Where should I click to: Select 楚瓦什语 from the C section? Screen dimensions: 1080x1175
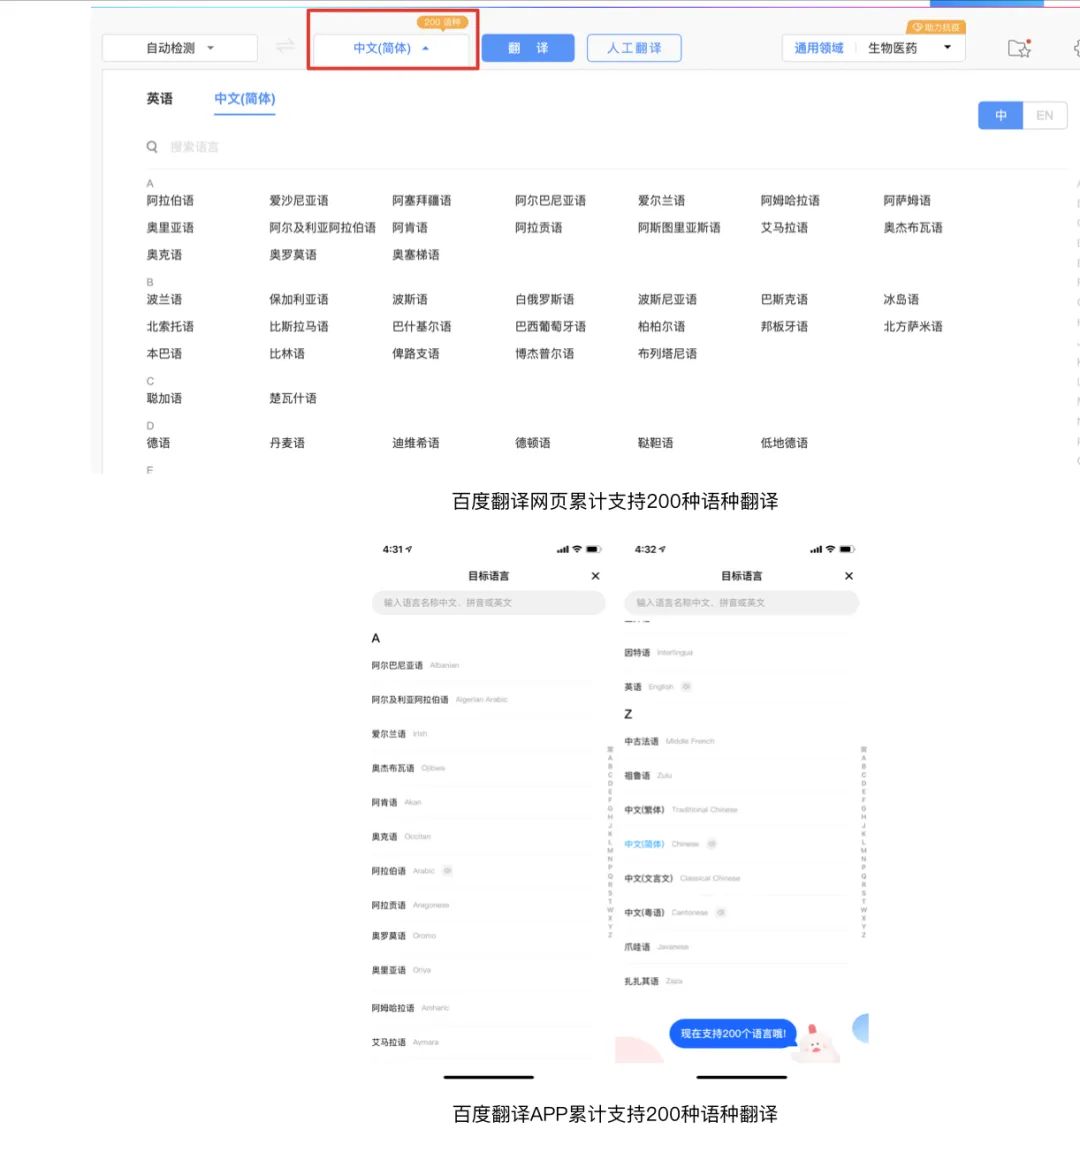pos(293,398)
